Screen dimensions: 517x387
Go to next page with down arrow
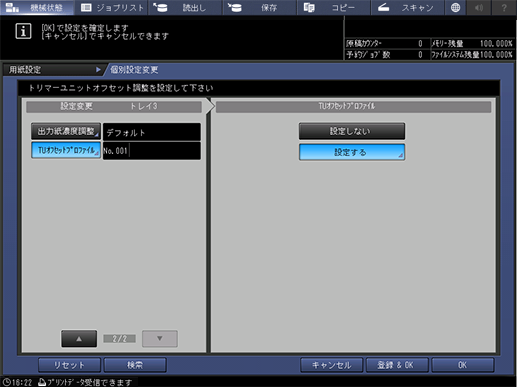coord(160,339)
